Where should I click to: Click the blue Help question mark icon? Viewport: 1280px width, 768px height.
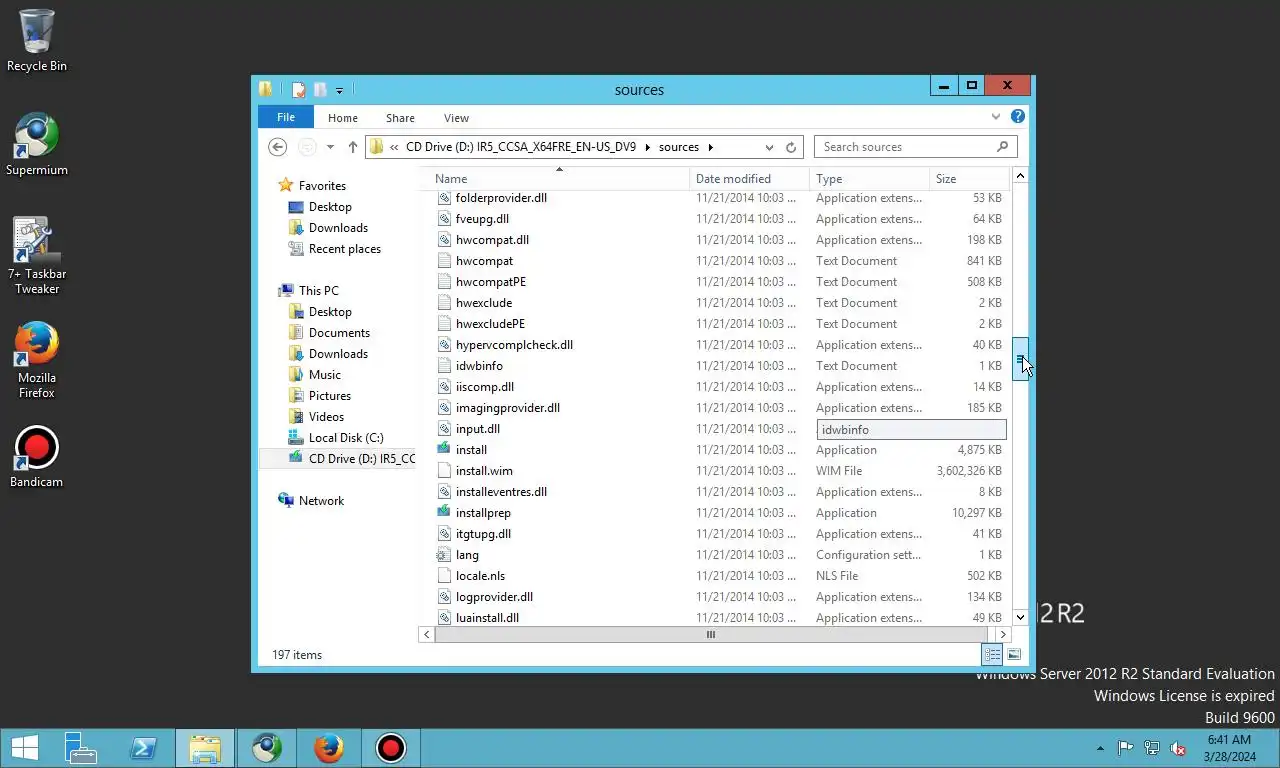[1018, 117]
